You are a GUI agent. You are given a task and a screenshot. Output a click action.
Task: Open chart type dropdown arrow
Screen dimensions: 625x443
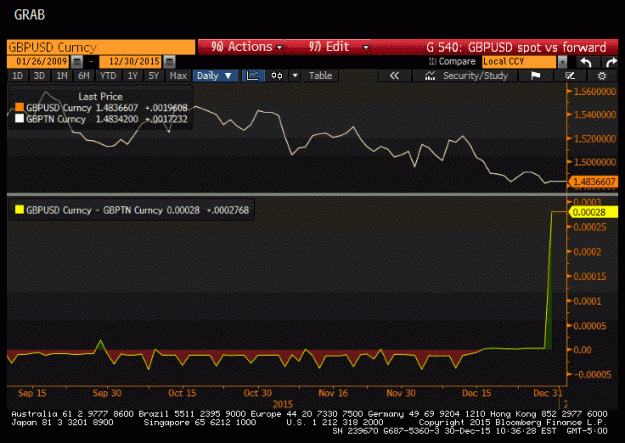point(295,76)
